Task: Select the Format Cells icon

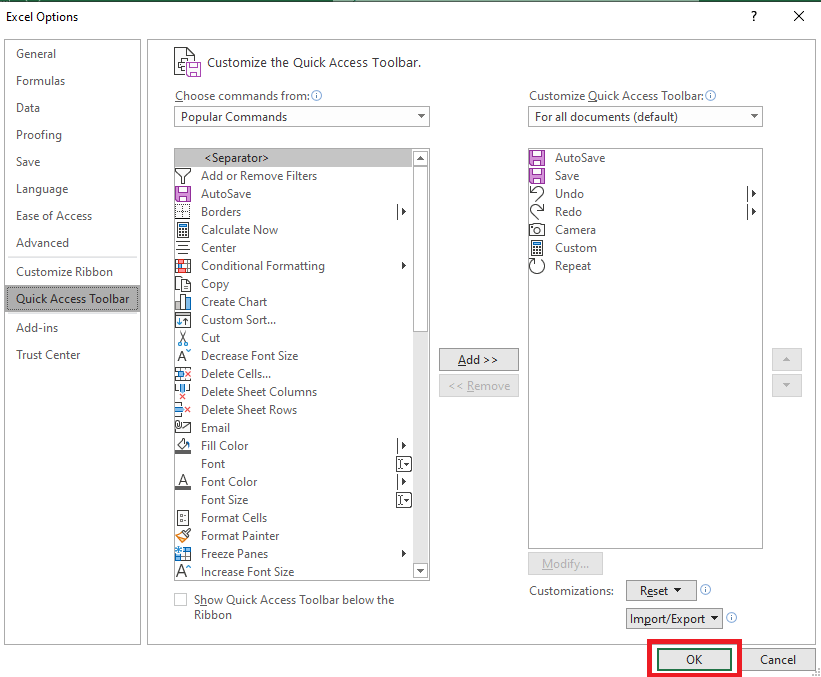Action: click(183, 518)
